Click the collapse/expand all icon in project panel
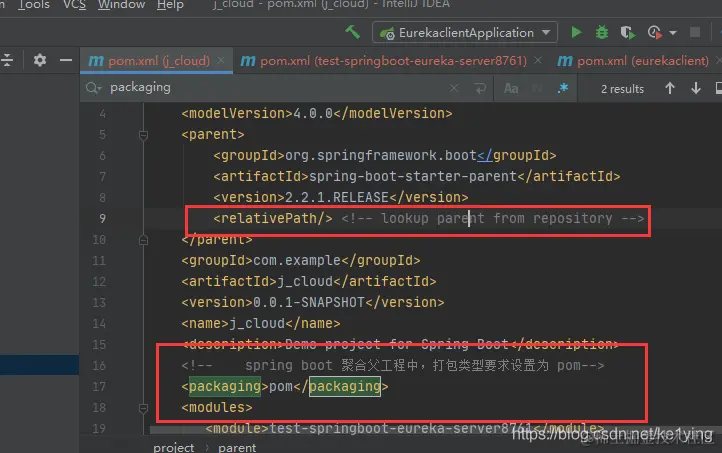Image resolution: width=722 pixels, height=453 pixels. pyautogui.click(x=6, y=60)
